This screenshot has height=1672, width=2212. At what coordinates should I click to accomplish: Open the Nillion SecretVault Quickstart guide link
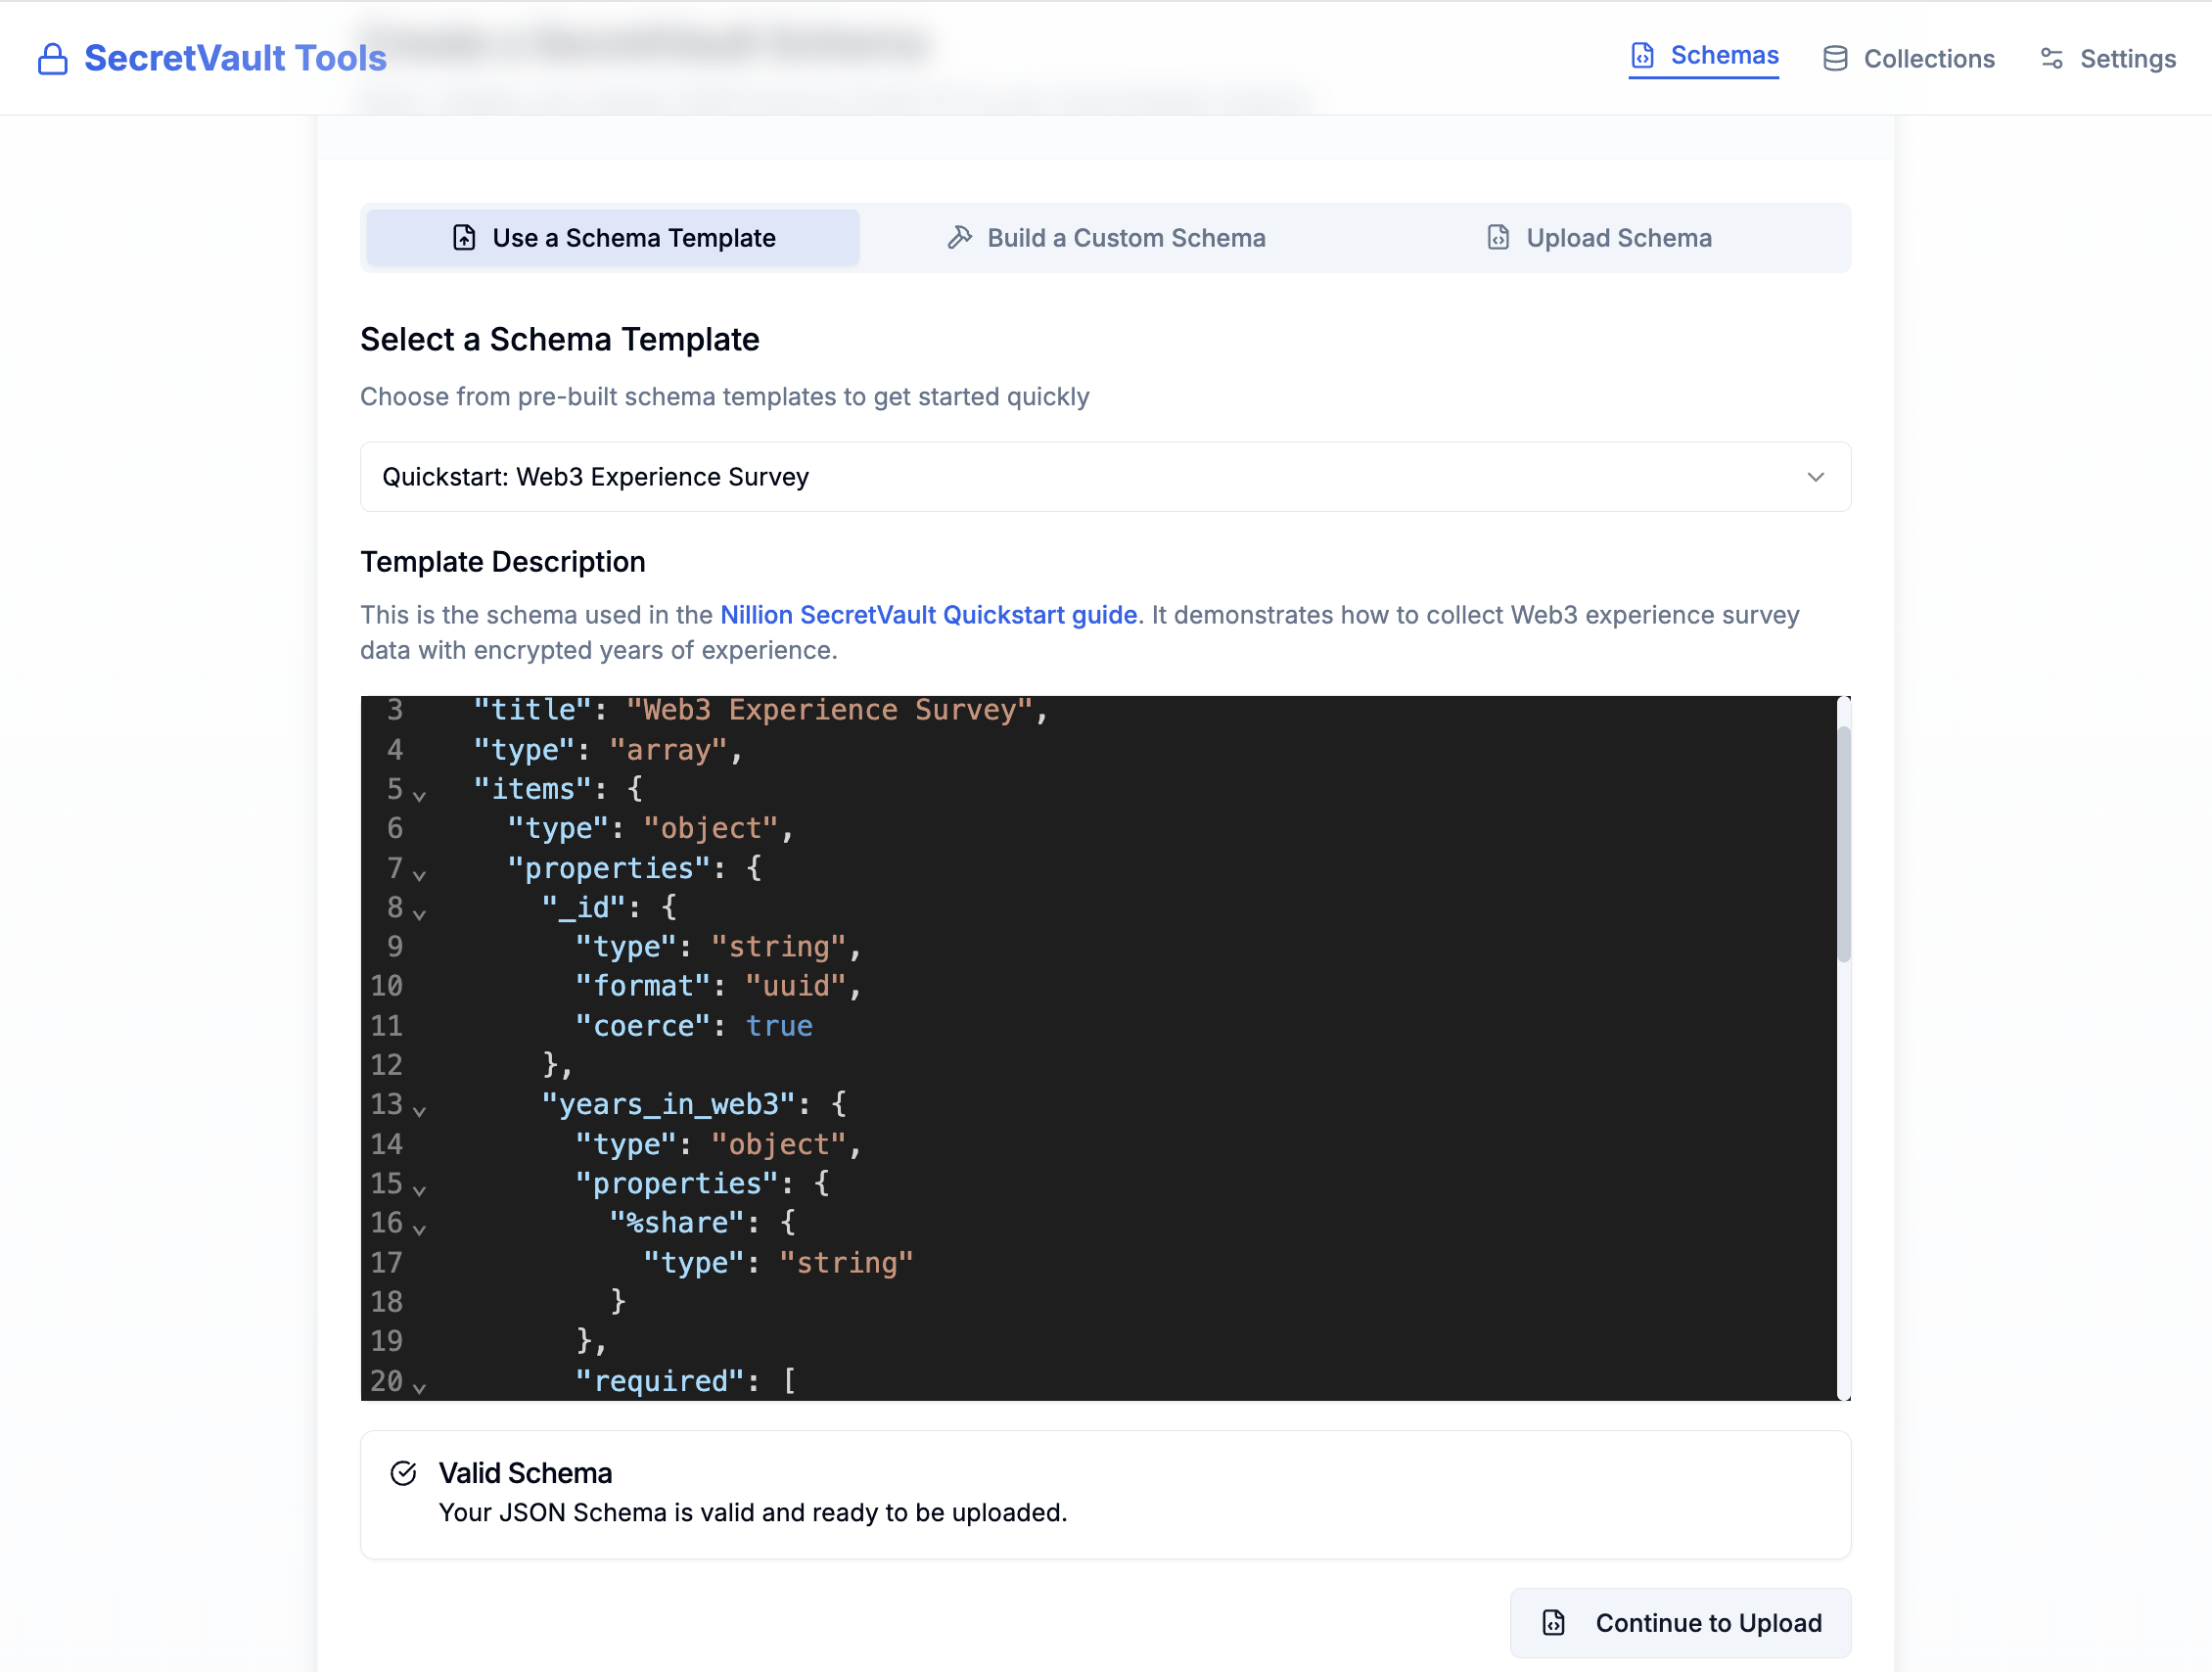click(x=928, y=615)
